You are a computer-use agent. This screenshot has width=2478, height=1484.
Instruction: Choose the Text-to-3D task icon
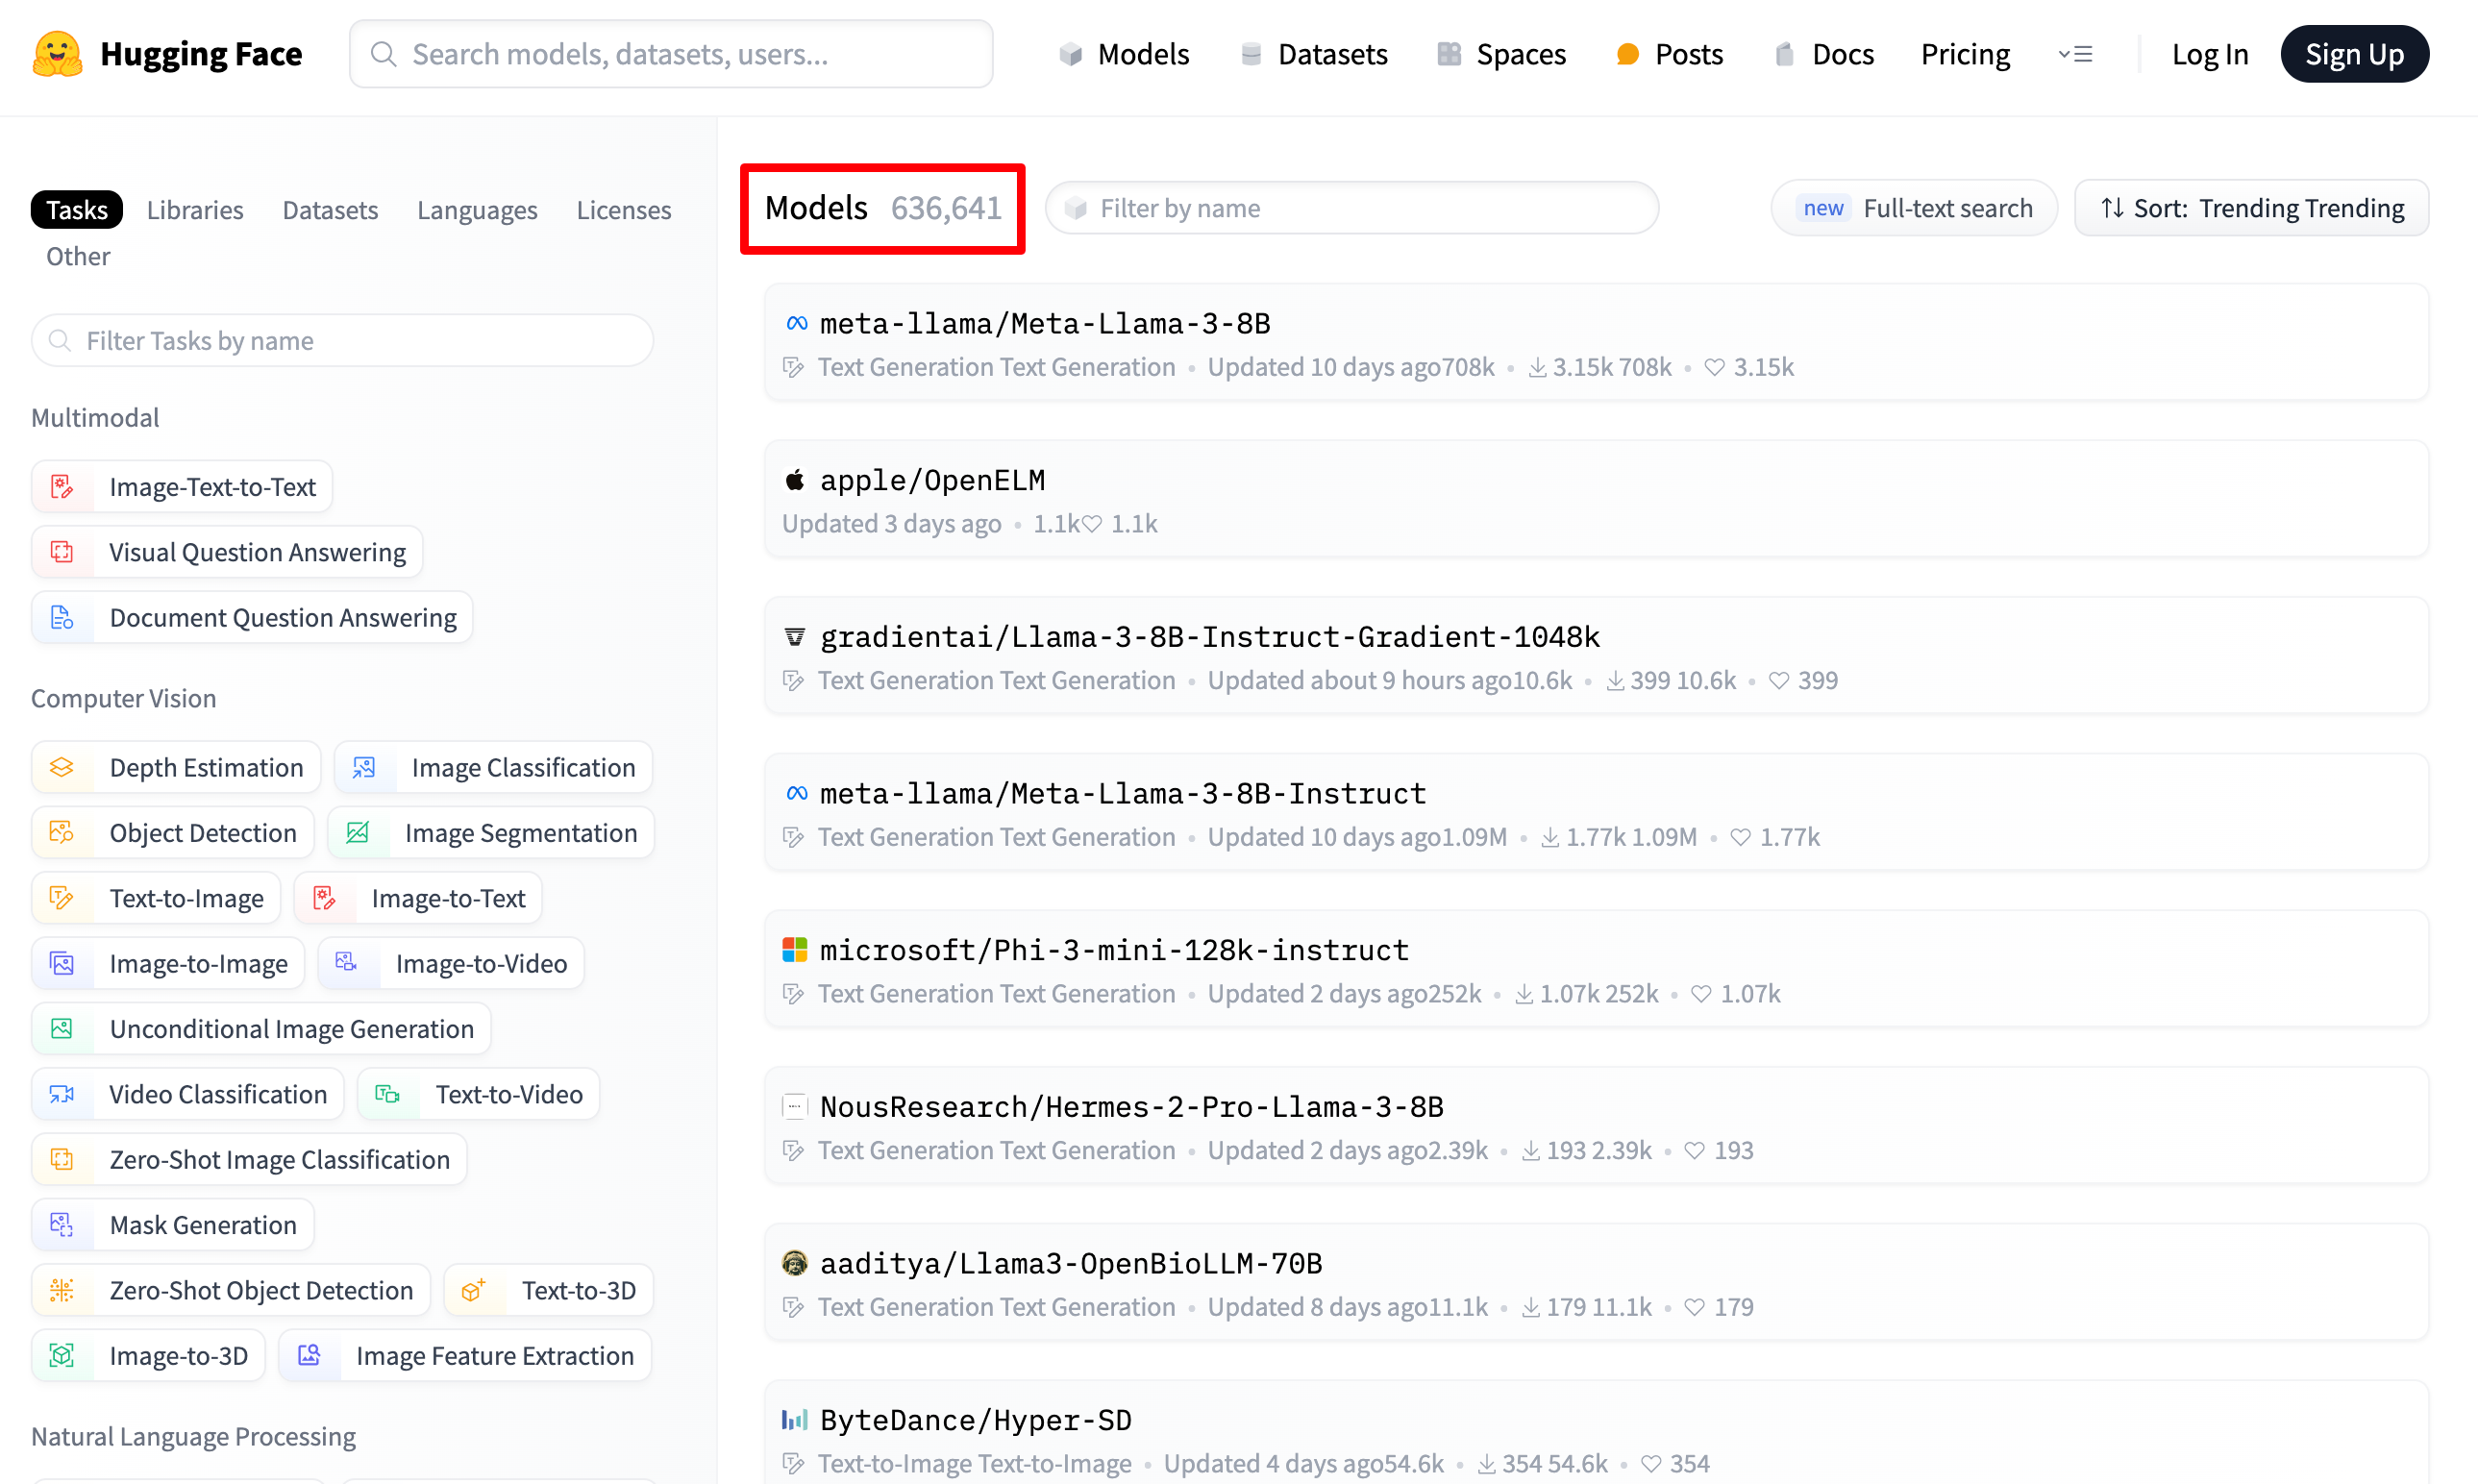(x=474, y=1290)
